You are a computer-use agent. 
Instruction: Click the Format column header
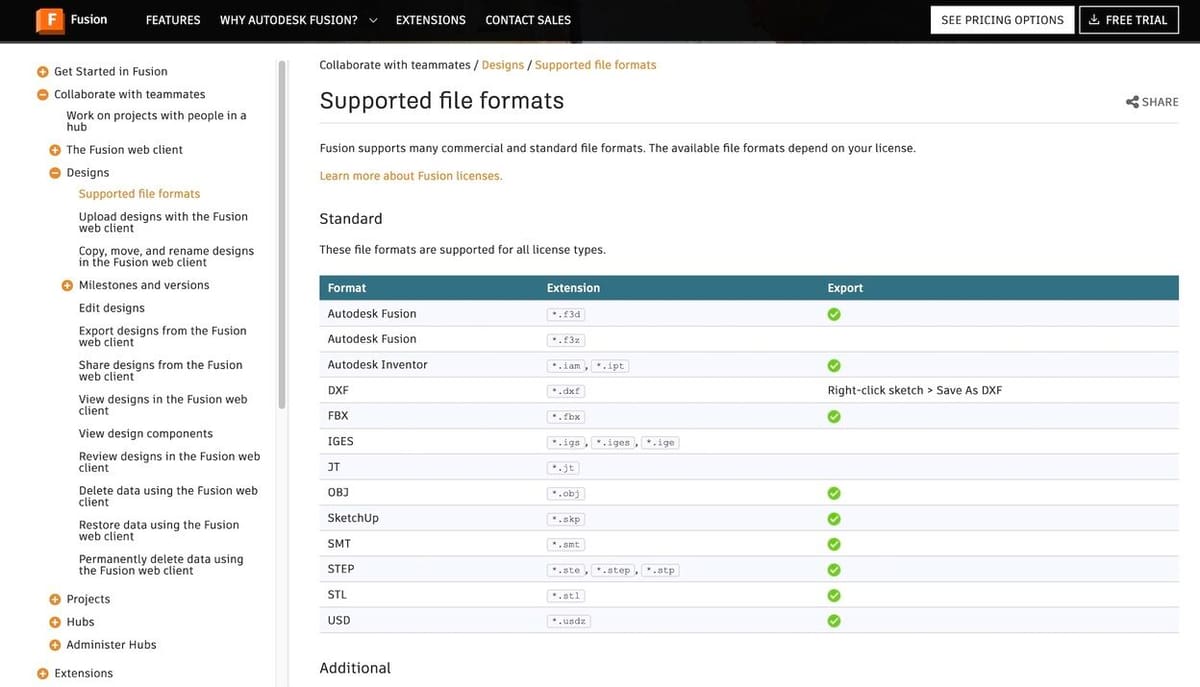tap(347, 288)
